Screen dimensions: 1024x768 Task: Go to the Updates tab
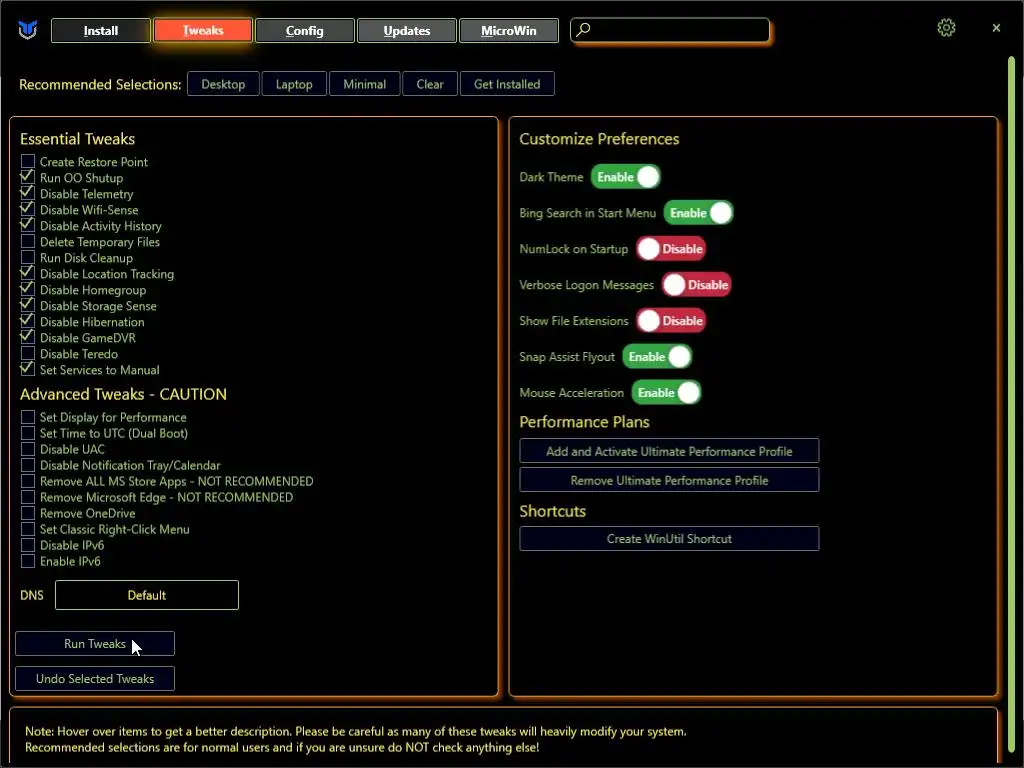click(x=406, y=31)
